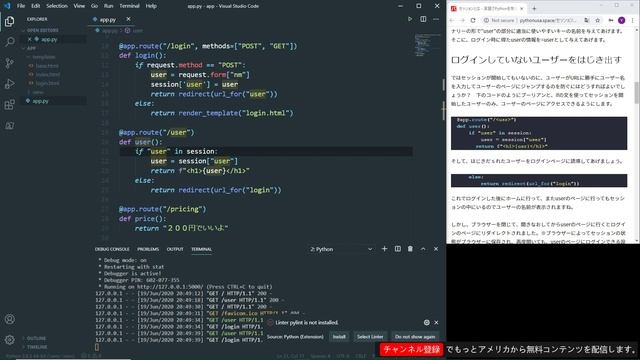Expand the Timeline section
640x360 pixels.
coord(37,347)
